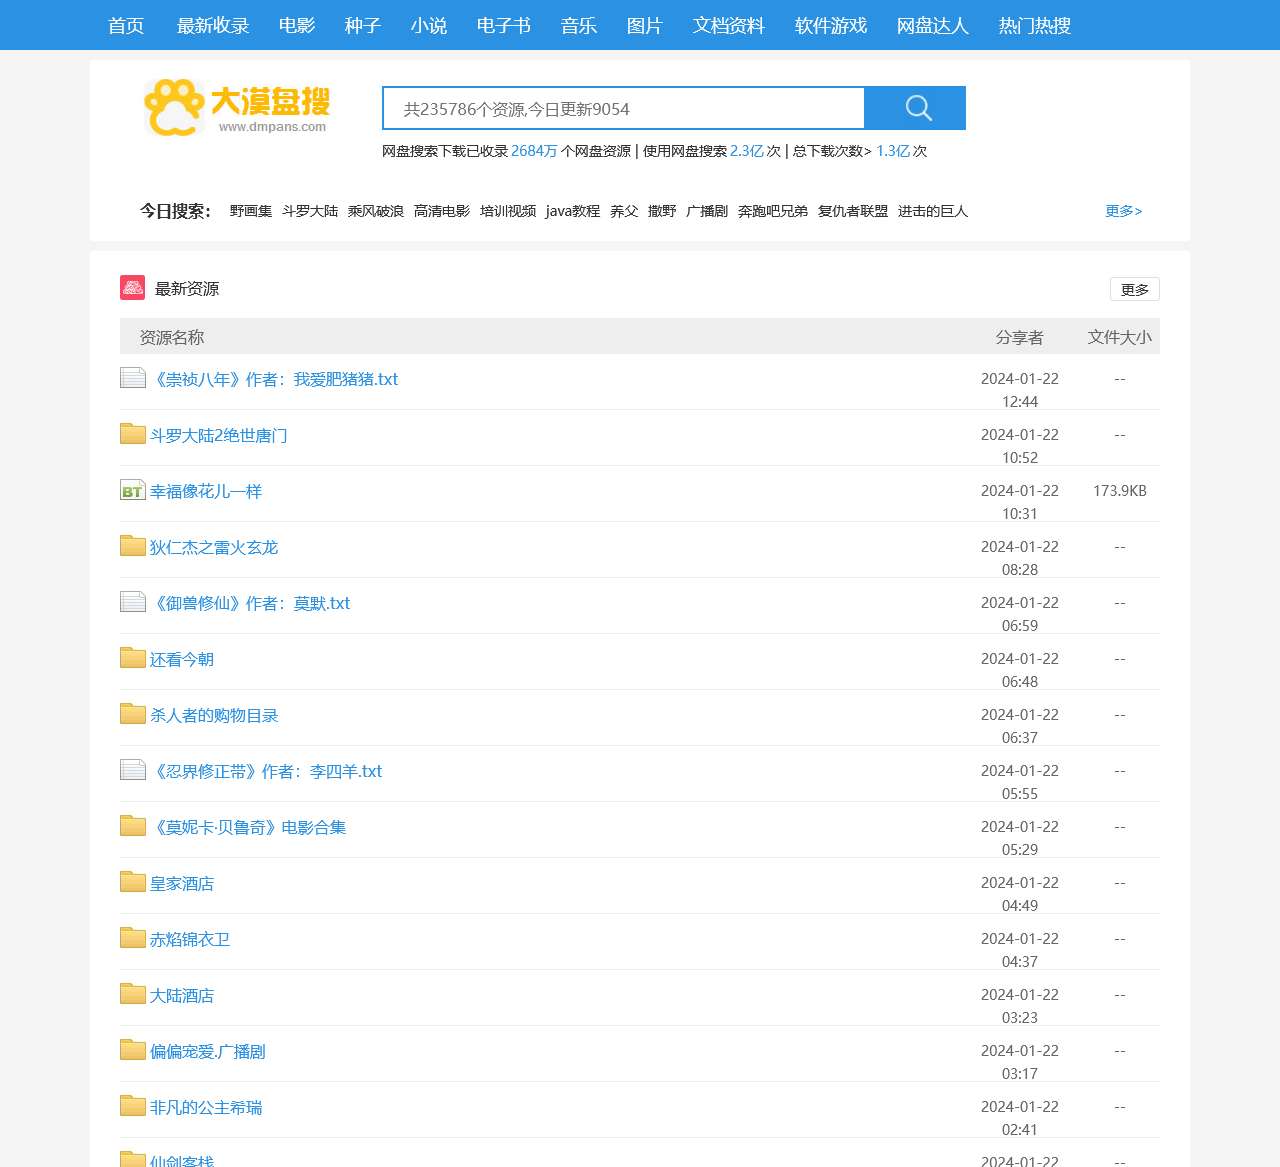Image resolution: width=1280 pixels, height=1167 pixels.
Task: Open 《莫妮卡·贝鲁奇》电影合集 resource
Action: (248, 827)
